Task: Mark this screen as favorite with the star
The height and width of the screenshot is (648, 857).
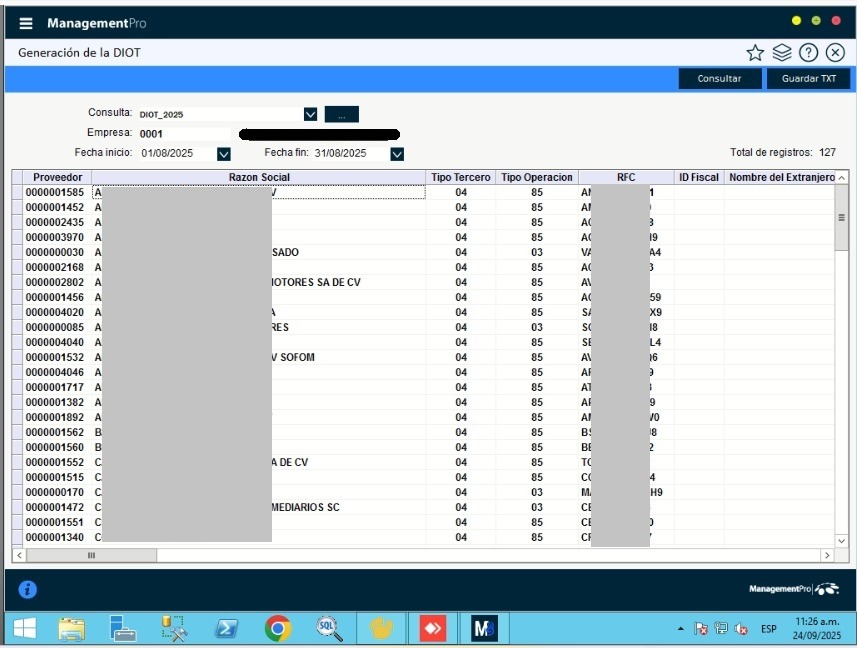Action: coord(755,53)
